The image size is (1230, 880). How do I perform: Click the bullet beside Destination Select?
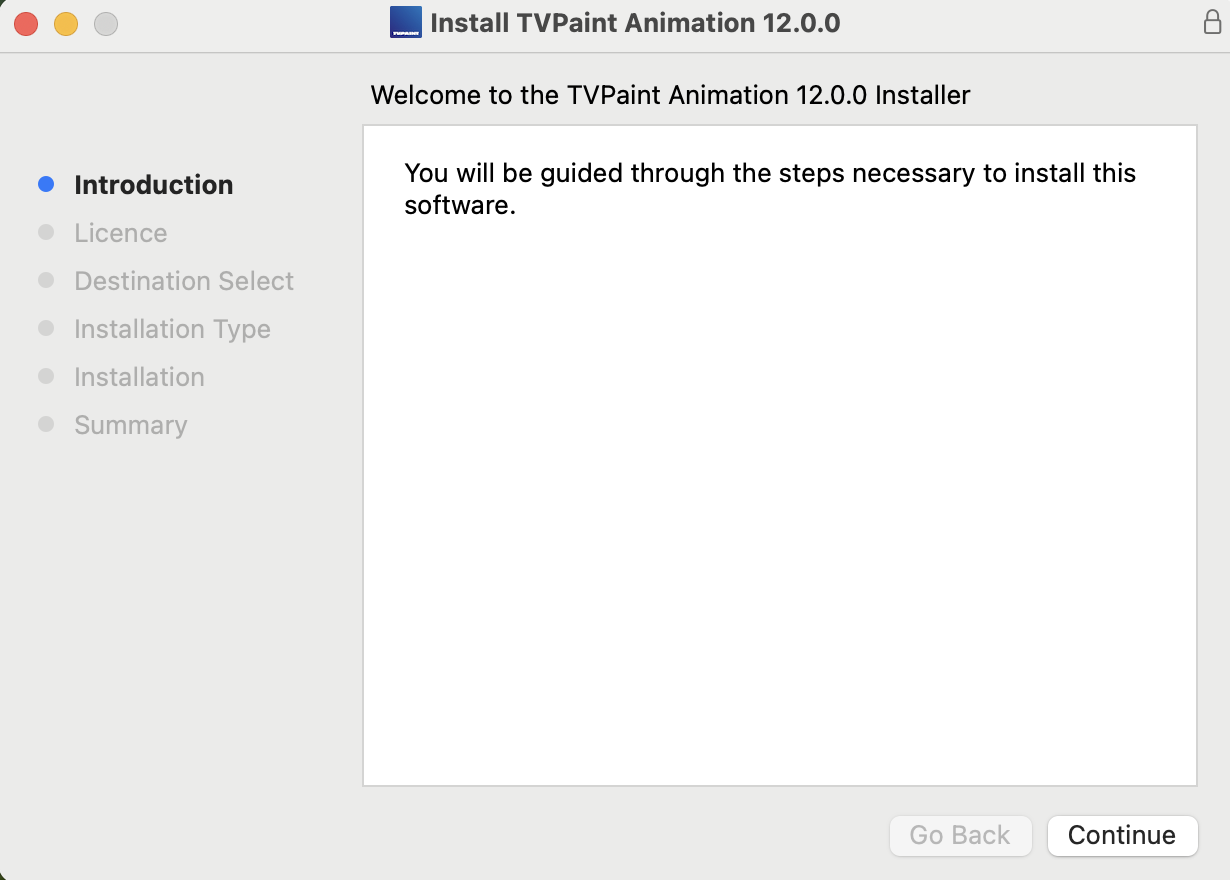(x=45, y=279)
